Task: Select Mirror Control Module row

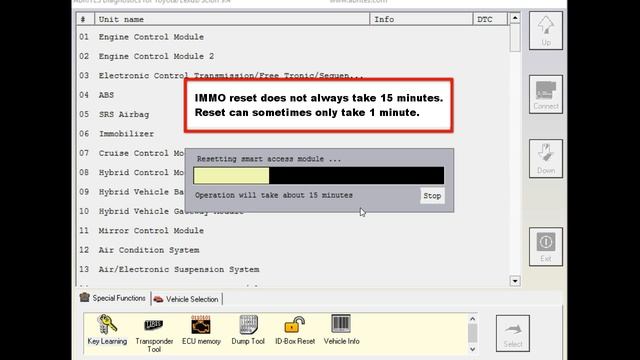Action: 292,231
